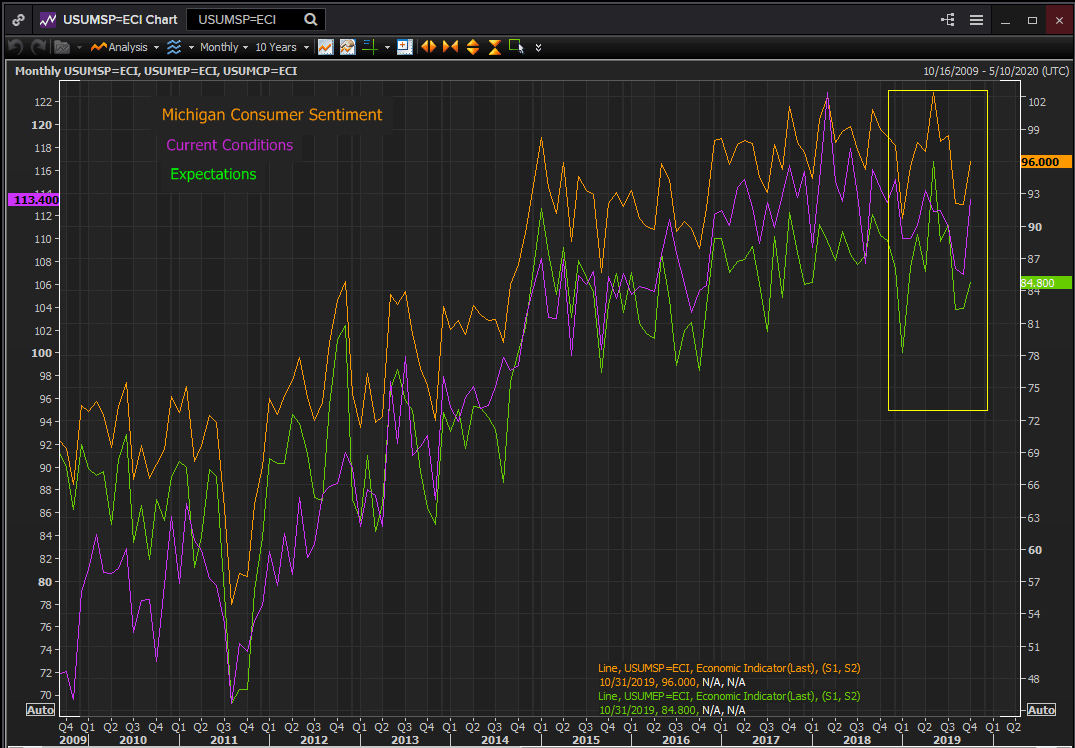Click the horizontal compress arrows icon
Screen dimensions: 1075x748
pos(450,47)
